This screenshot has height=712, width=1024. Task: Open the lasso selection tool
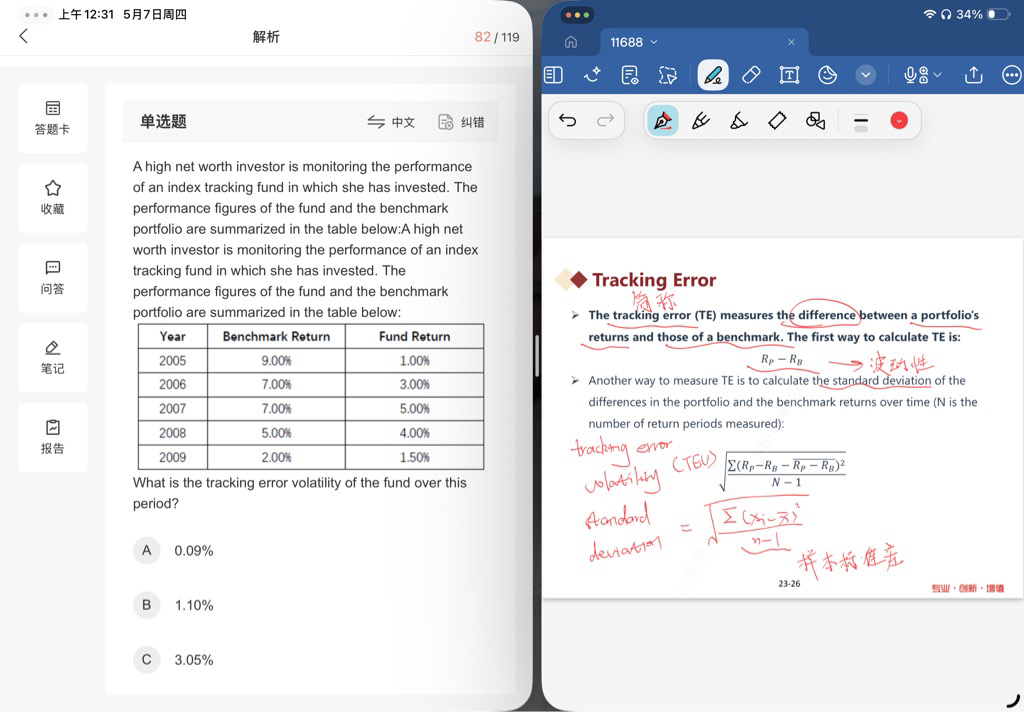(x=667, y=75)
